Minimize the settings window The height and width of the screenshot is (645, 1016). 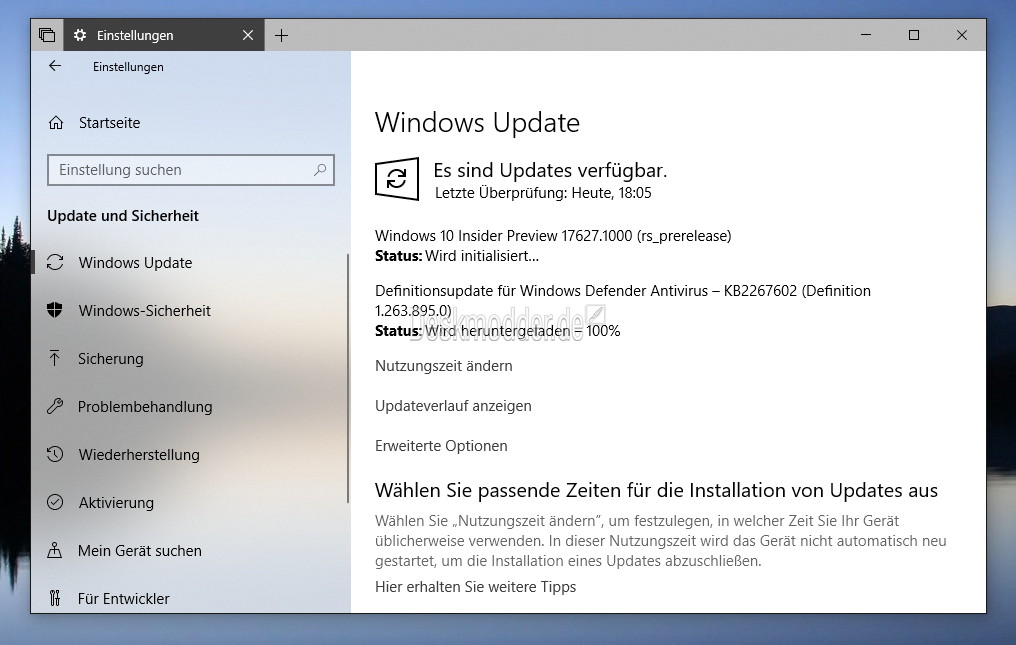866,35
